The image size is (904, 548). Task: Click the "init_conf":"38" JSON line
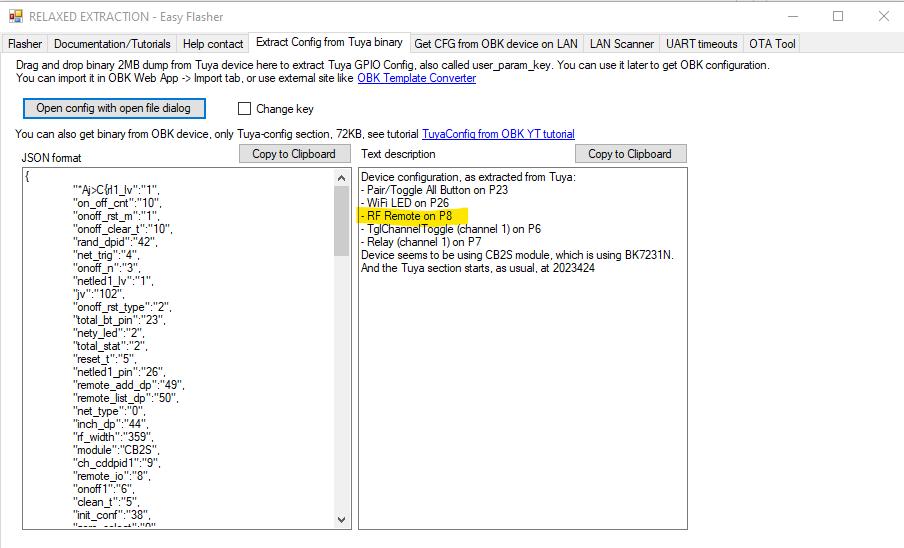[112, 515]
